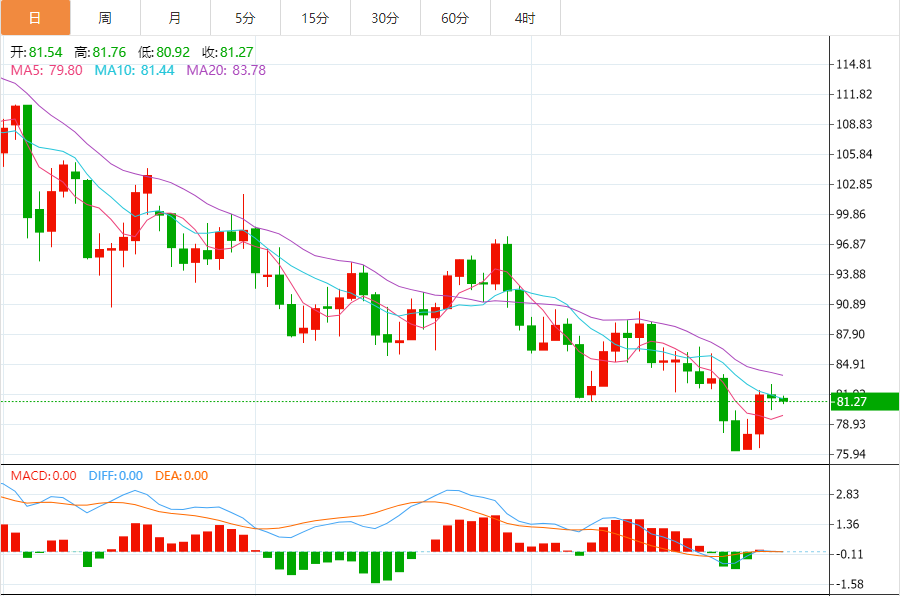The image size is (901, 596).
Task: Click the 2.83 MACD axis label
Action: coord(848,494)
